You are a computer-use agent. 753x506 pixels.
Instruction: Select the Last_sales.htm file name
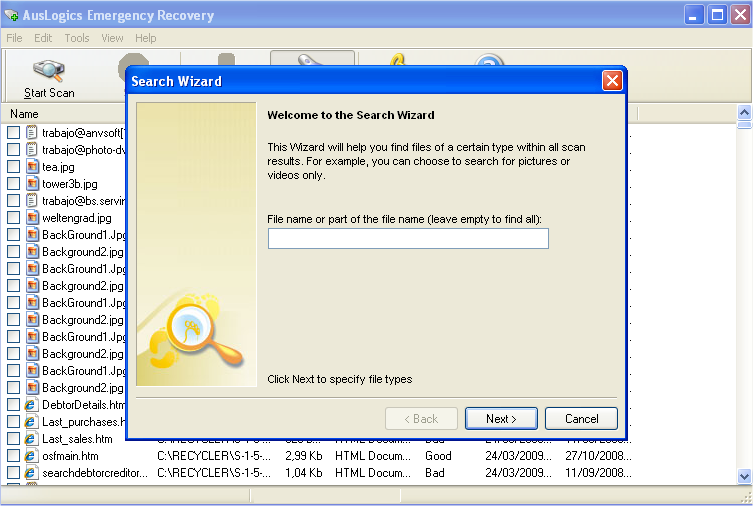77,439
